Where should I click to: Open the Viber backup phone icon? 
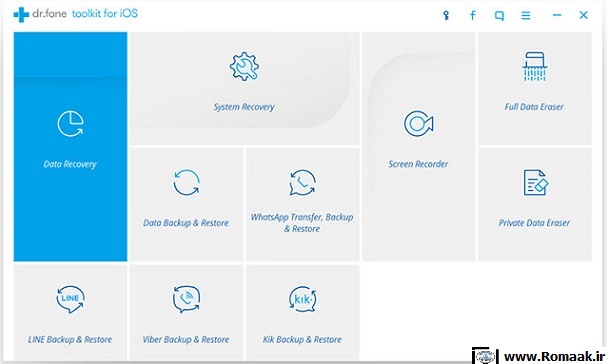186,299
